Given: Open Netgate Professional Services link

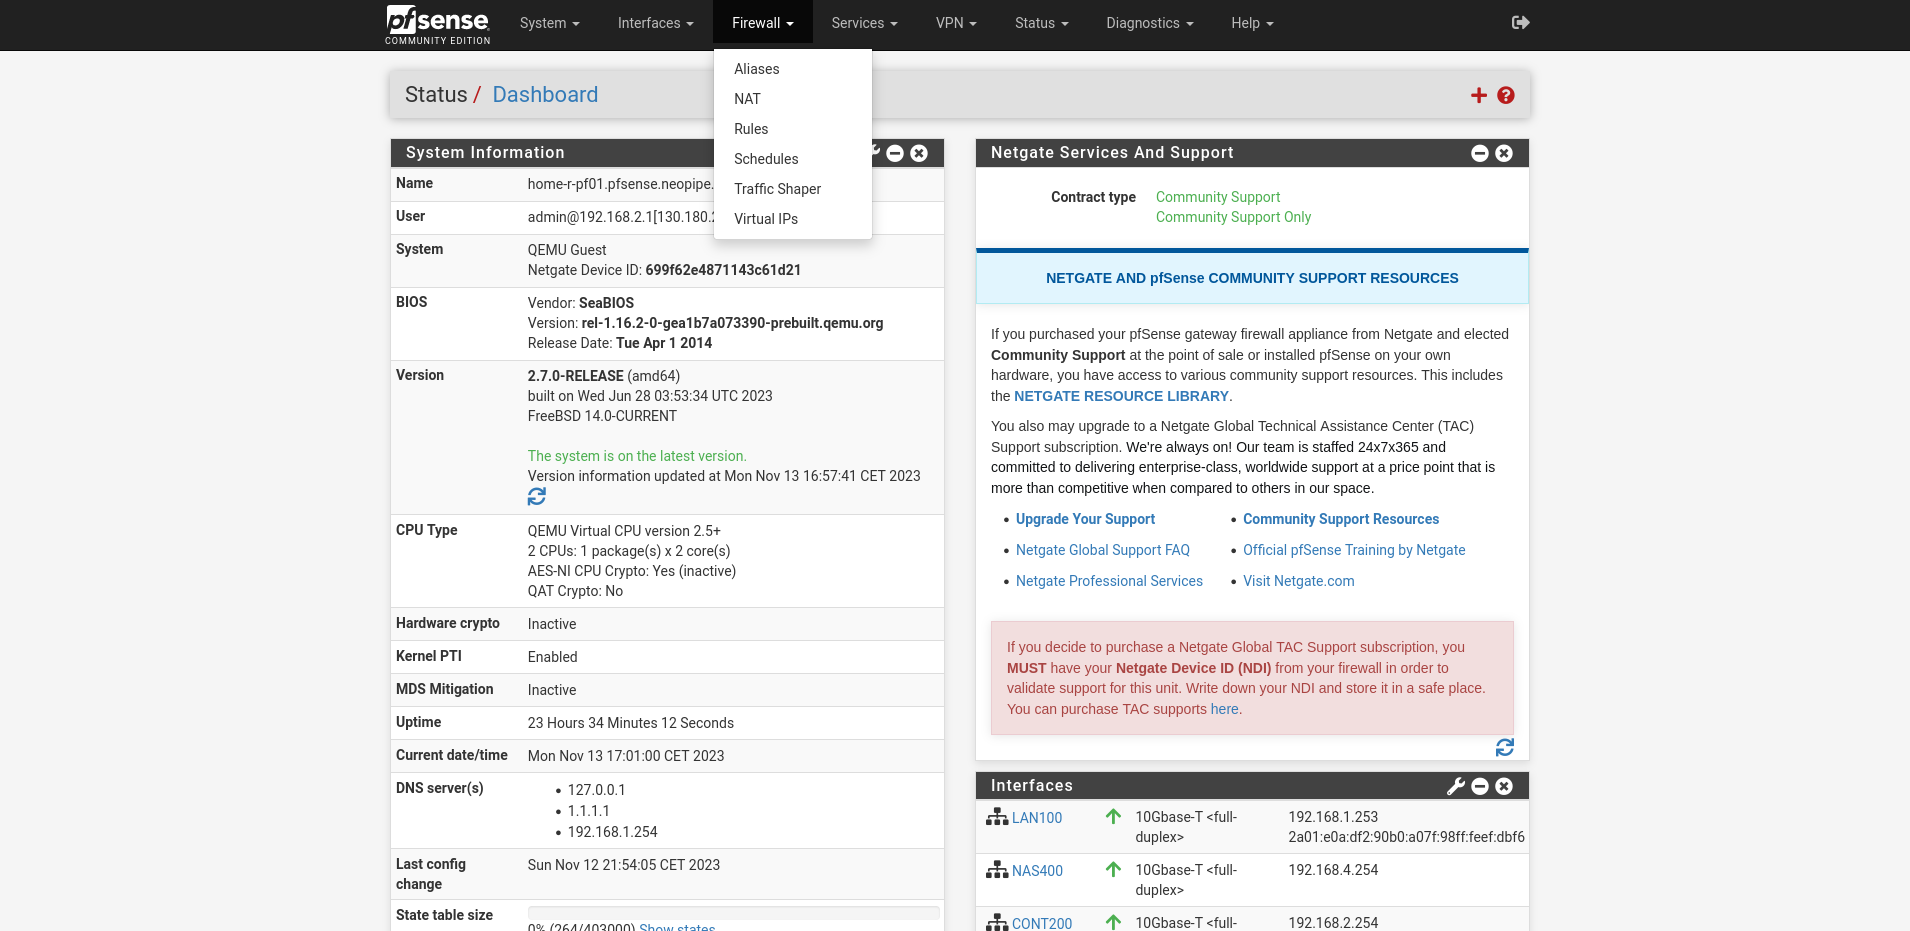Looking at the screenshot, I should tap(1109, 581).
